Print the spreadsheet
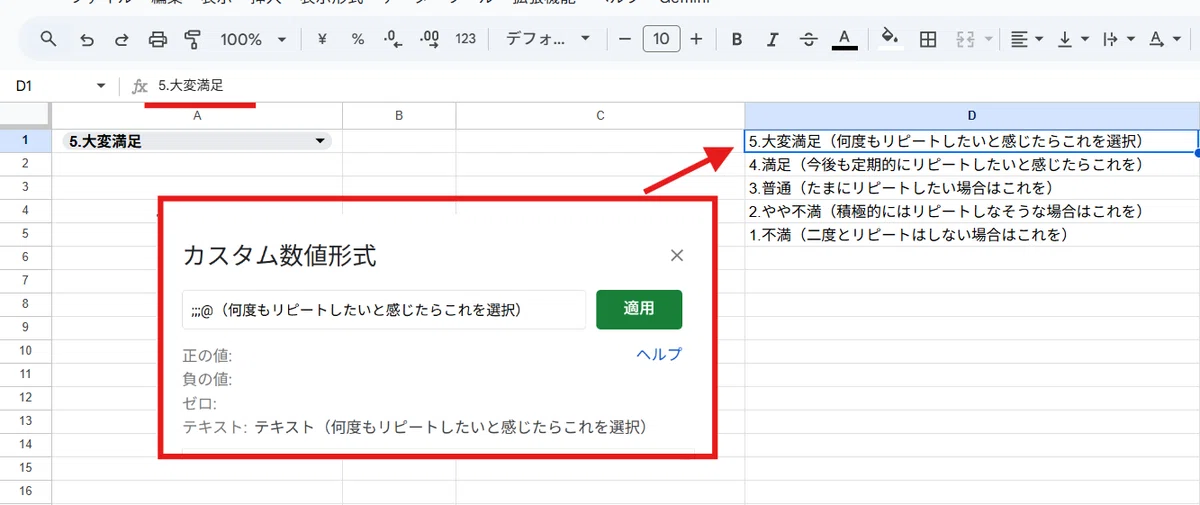This screenshot has width=1200, height=505. click(x=158, y=40)
